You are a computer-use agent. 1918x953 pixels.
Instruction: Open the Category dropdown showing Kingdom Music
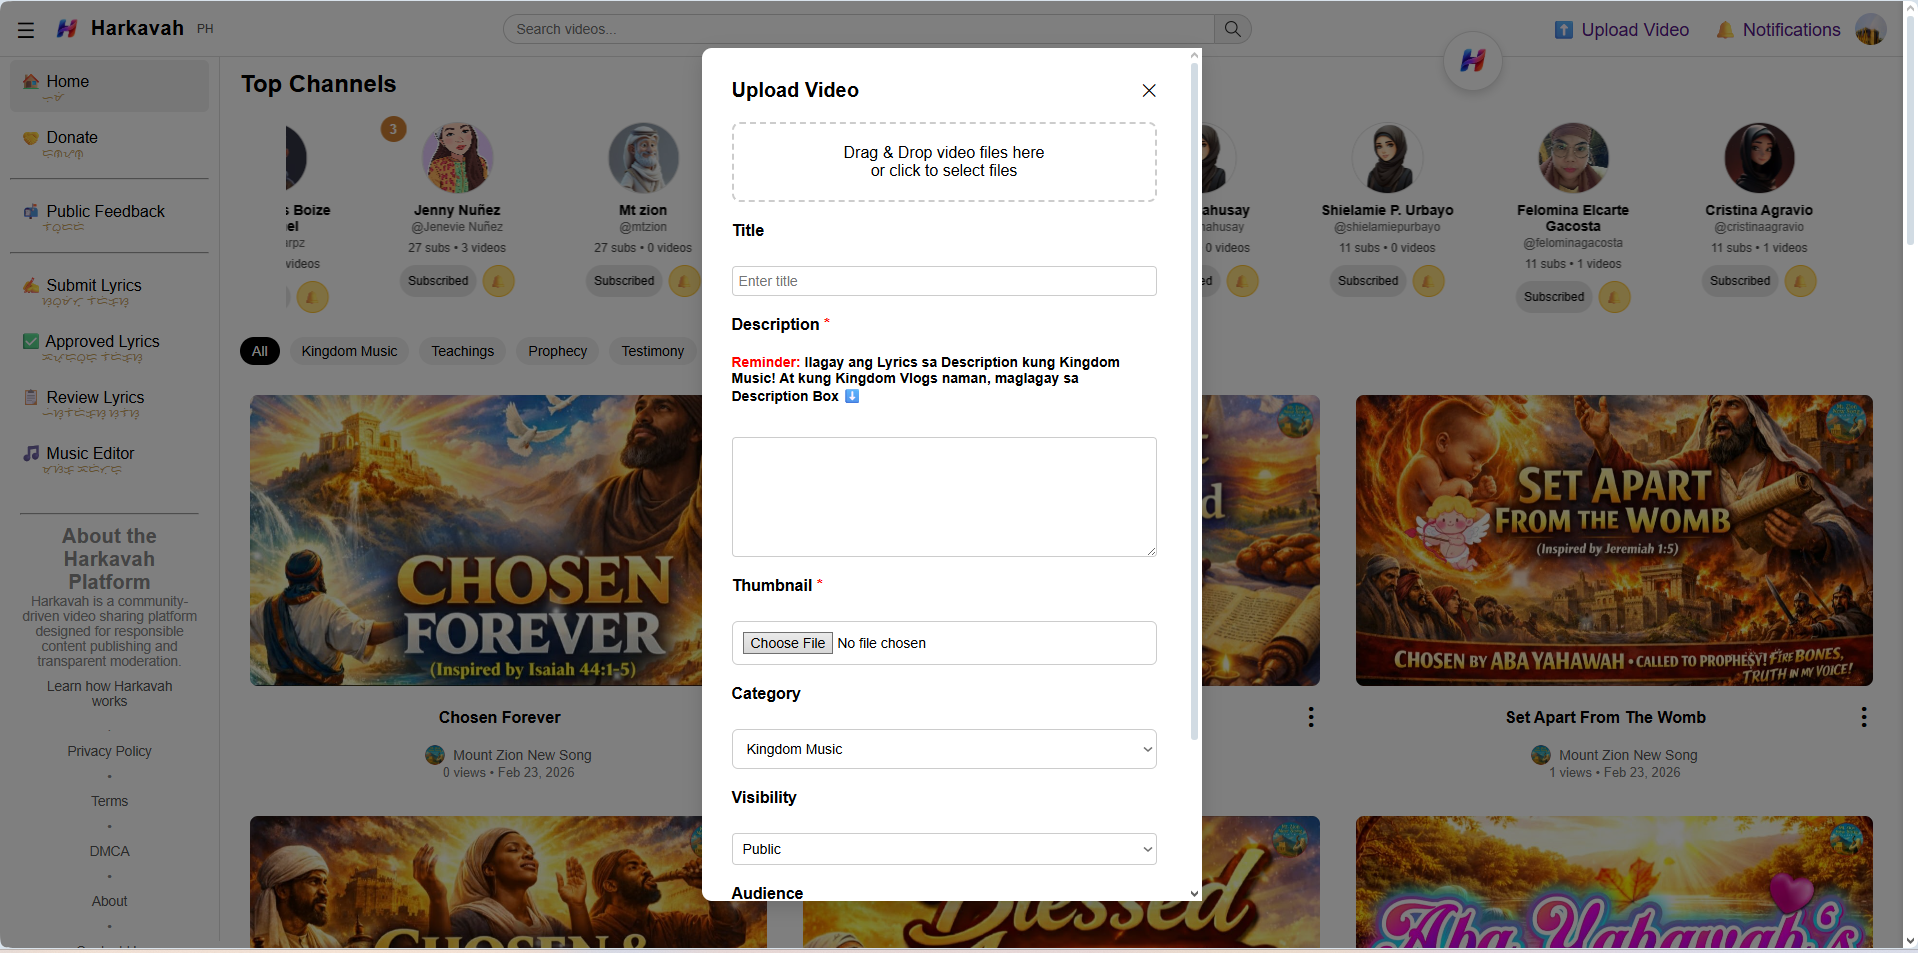pyautogui.click(x=942, y=749)
